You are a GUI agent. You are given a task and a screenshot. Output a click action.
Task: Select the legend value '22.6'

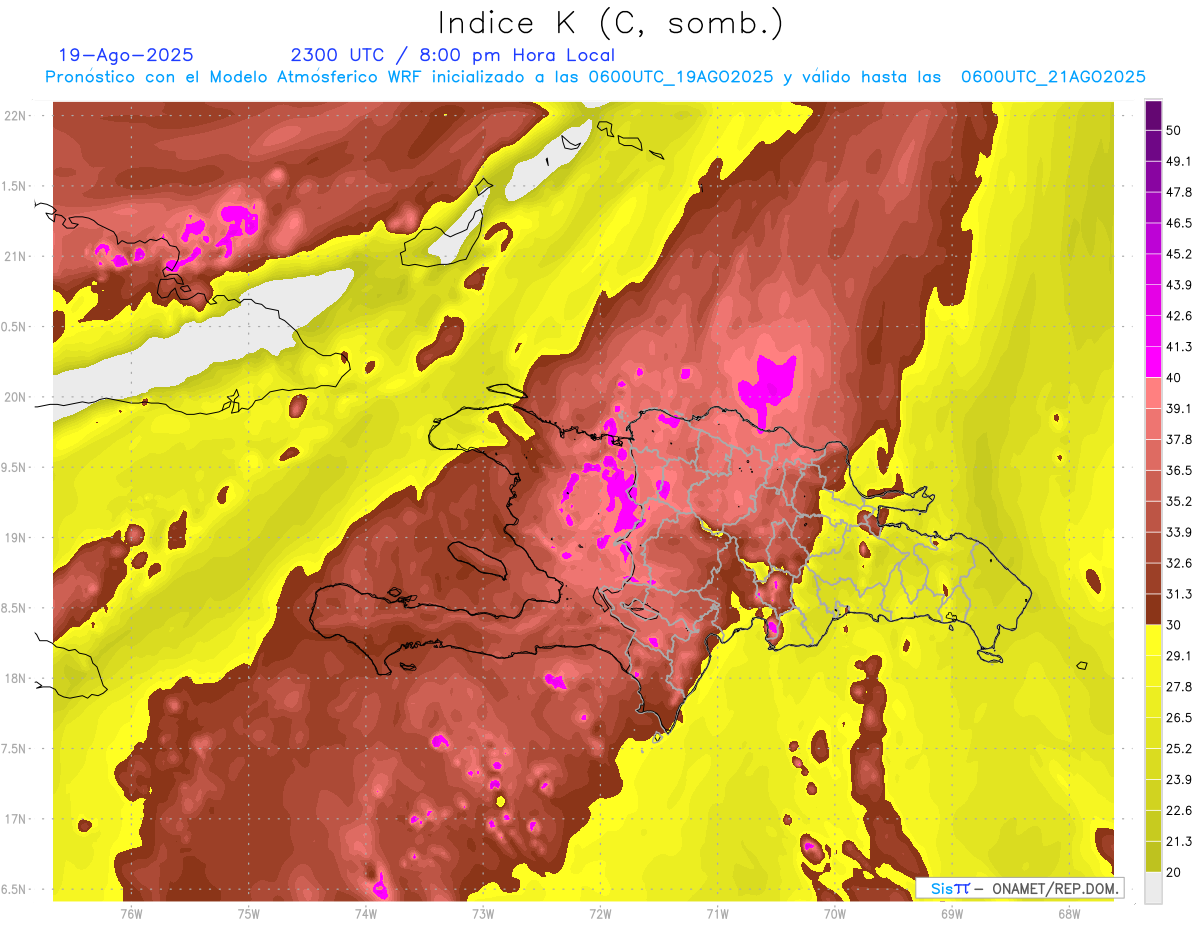(1179, 811)
